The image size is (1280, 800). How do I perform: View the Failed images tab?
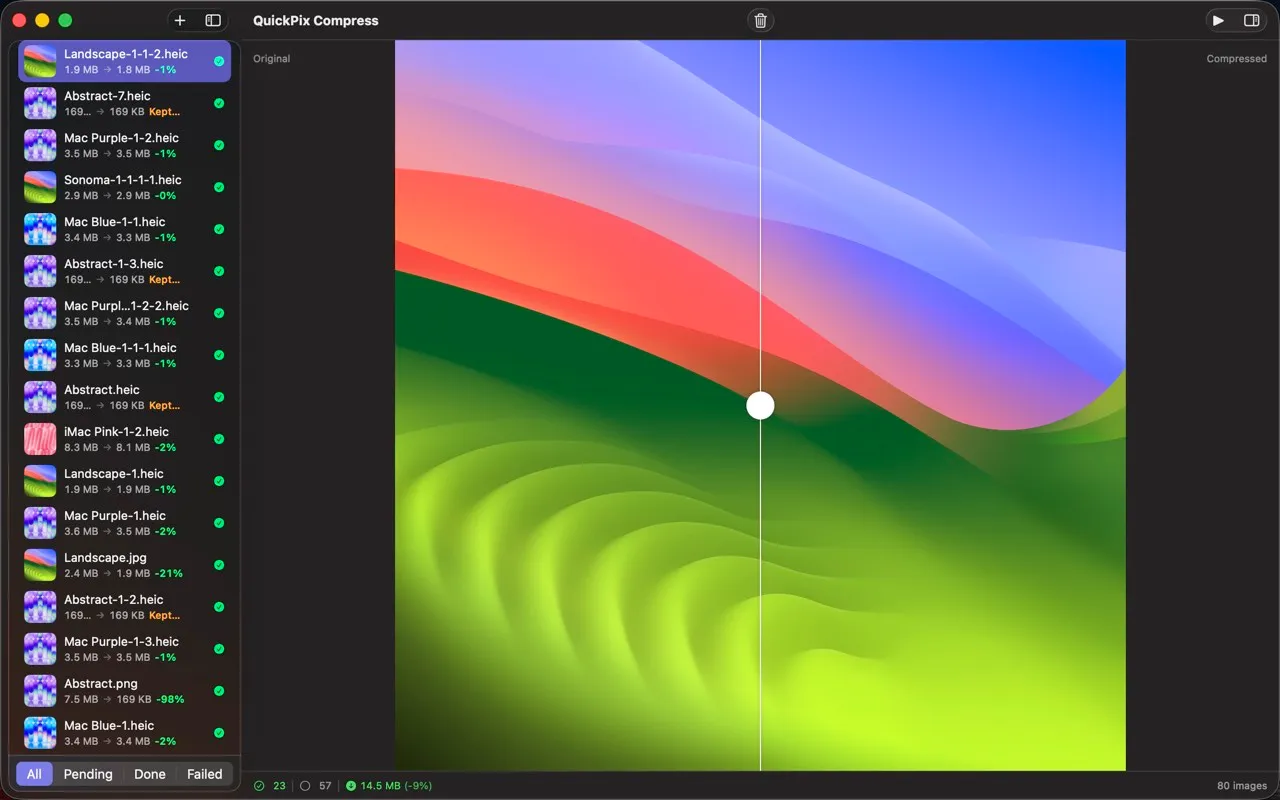point(205,774)
